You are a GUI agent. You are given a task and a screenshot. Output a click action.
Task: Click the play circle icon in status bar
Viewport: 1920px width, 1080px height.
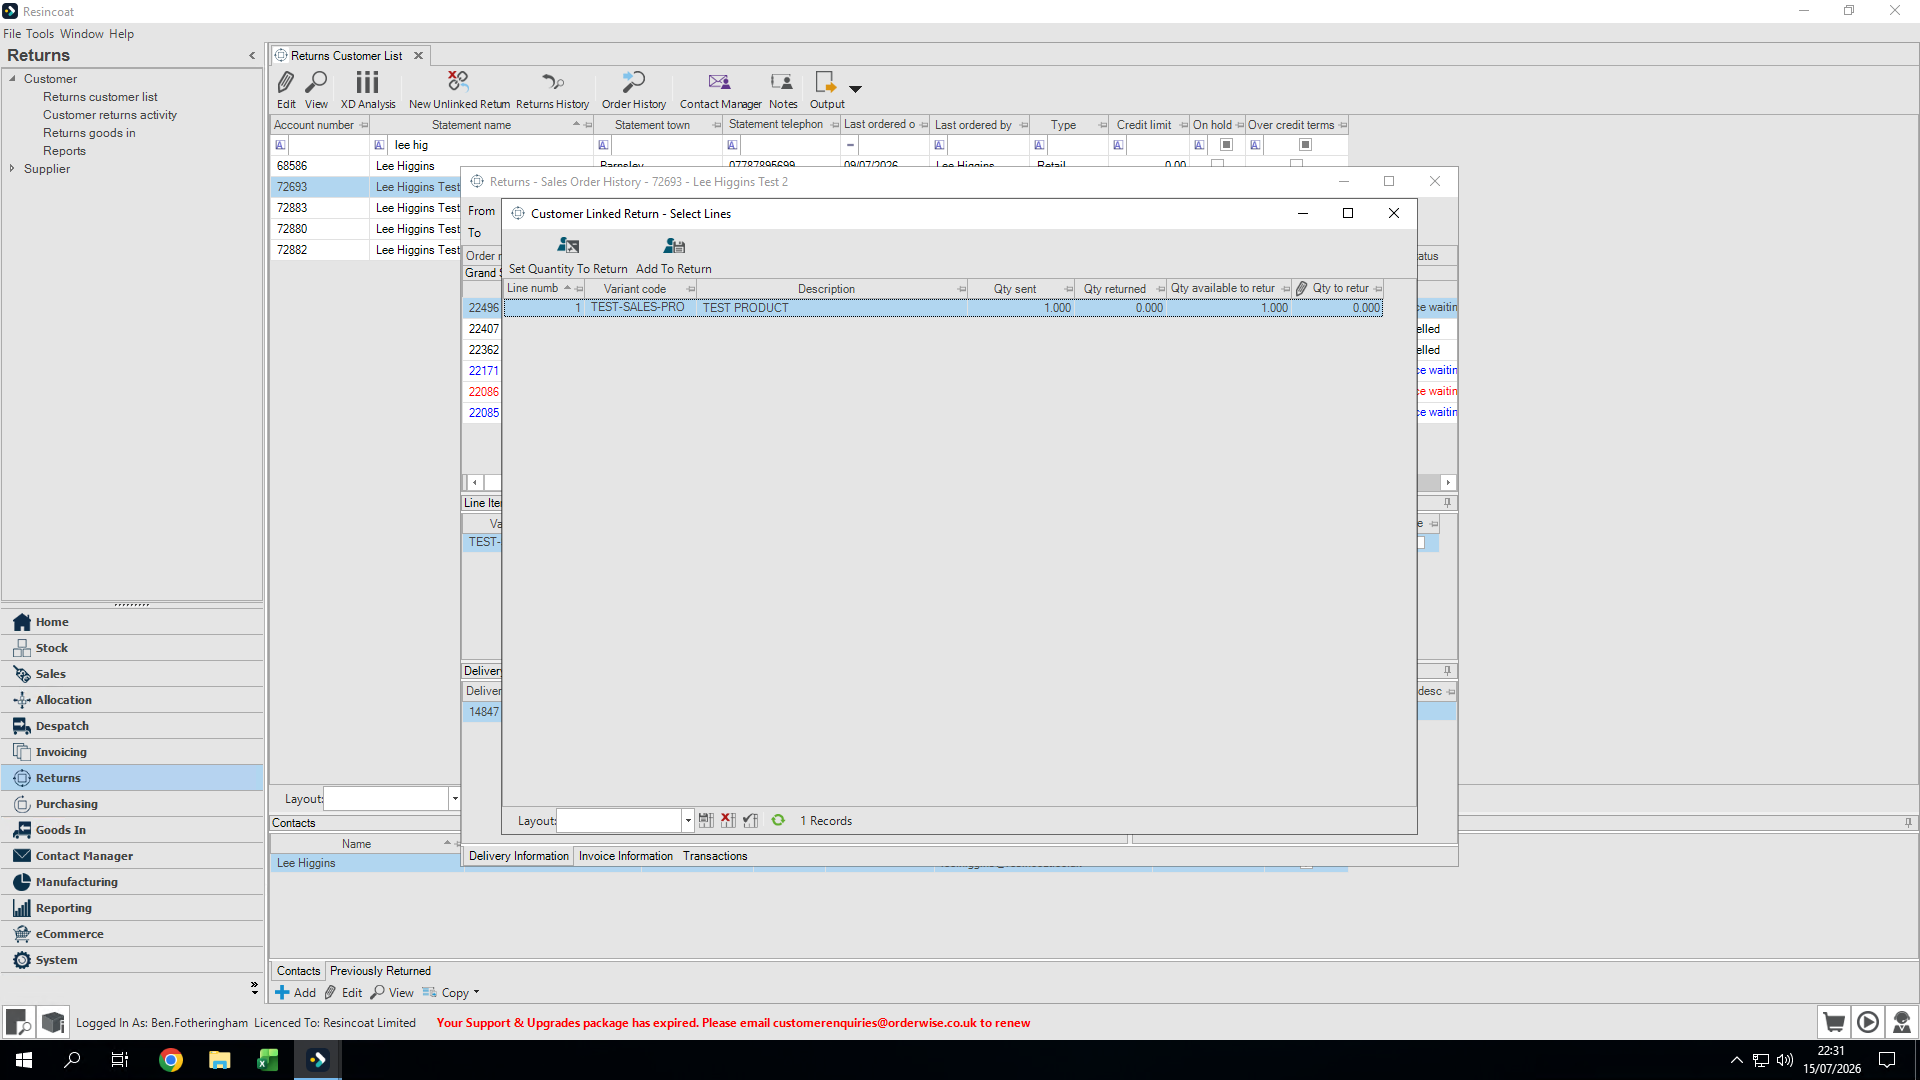[x=1868, y=1022]
